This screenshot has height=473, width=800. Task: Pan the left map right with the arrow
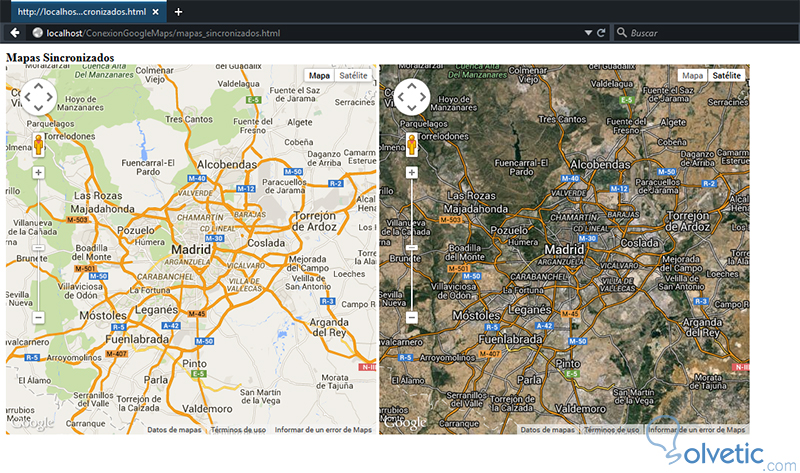click(49, 97)
